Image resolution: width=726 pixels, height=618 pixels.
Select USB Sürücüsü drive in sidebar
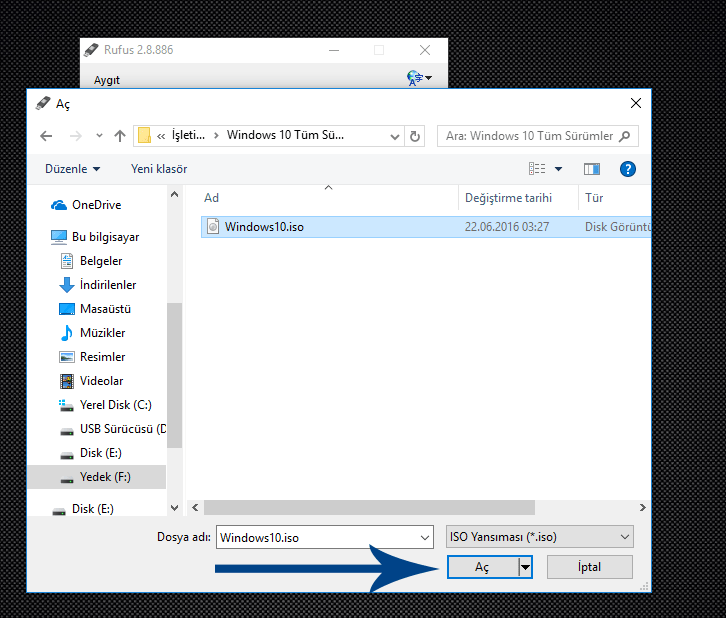(x=113, y=429)
